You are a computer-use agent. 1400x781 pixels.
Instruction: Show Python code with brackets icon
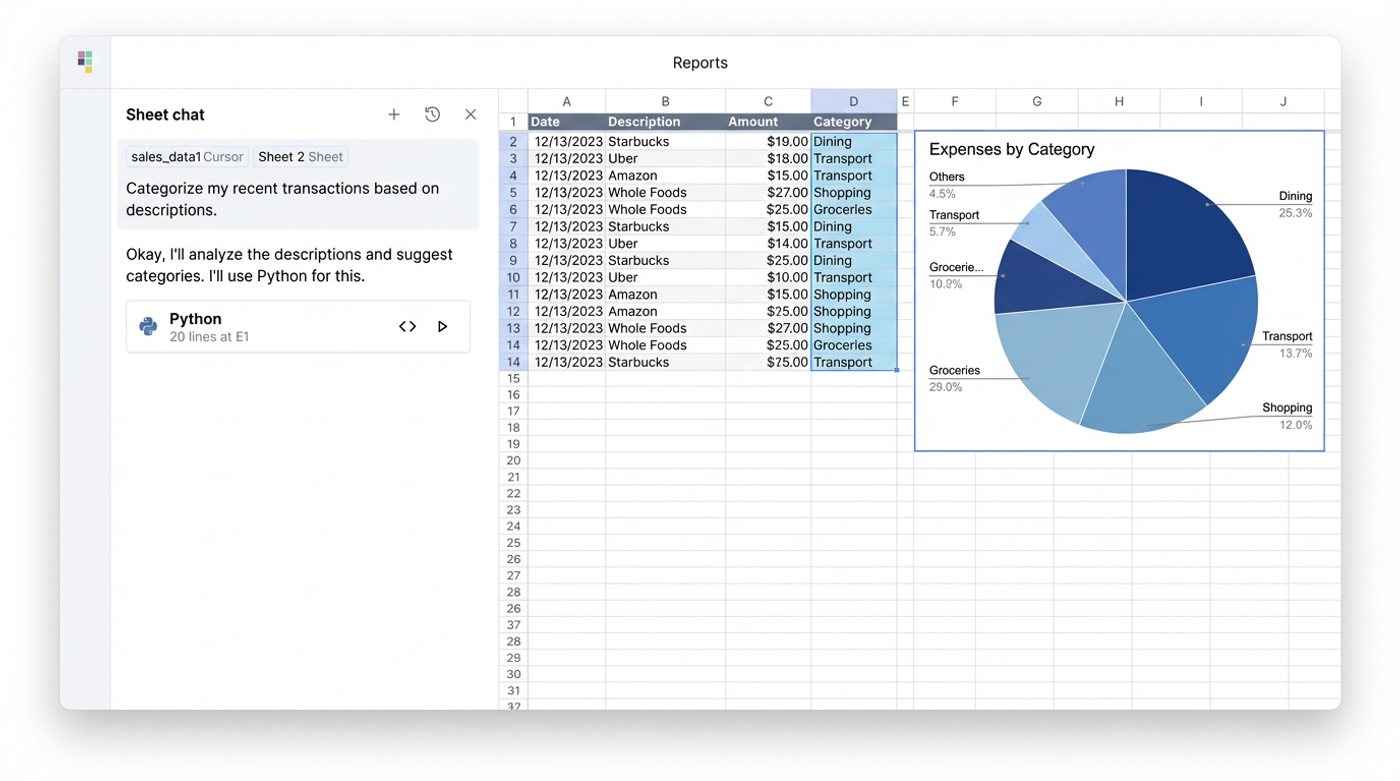[x=407, y=327]
